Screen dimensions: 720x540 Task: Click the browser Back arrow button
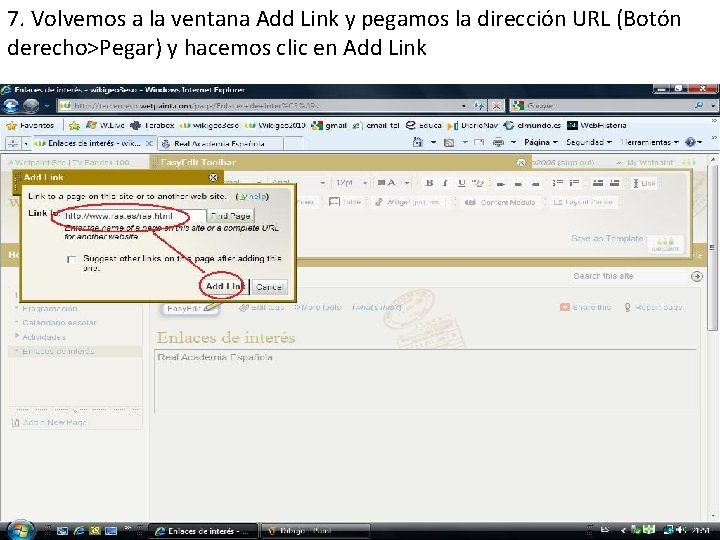[10, 106]
